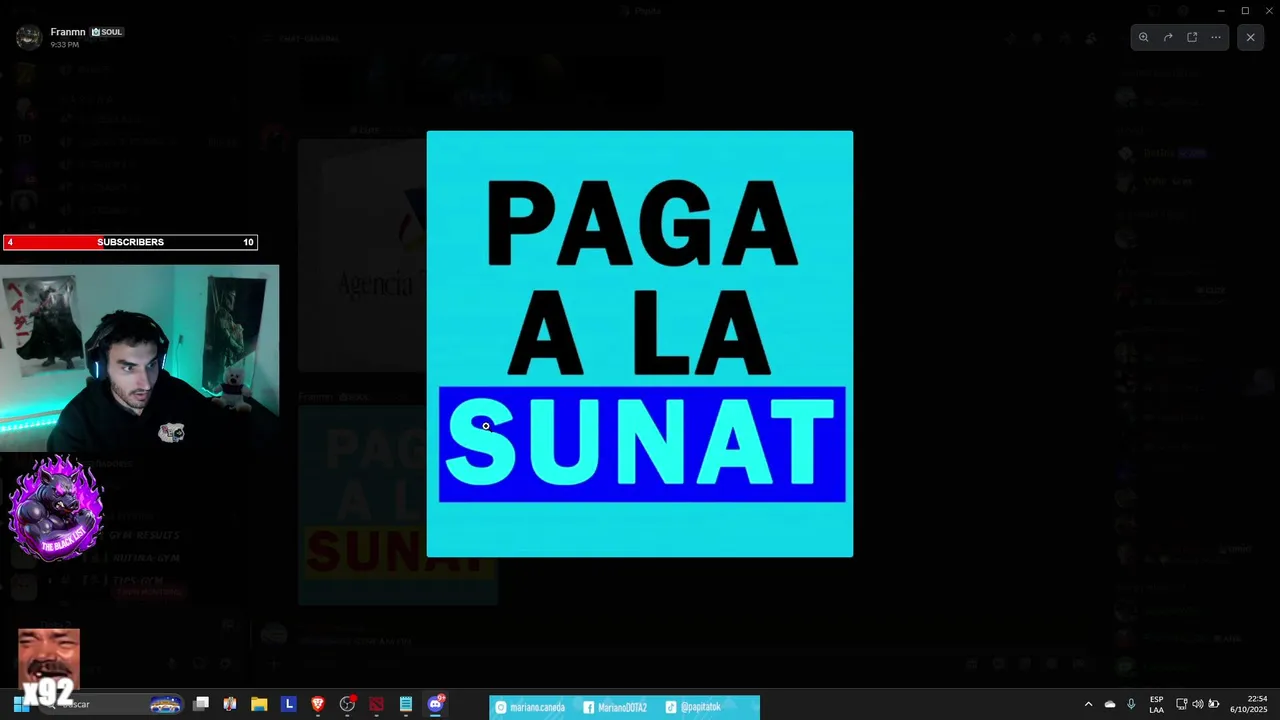Open Dota 2 from the taskbar
Image resolution: width=1280 pixels, height=720 pixels.
coord(376,704)
